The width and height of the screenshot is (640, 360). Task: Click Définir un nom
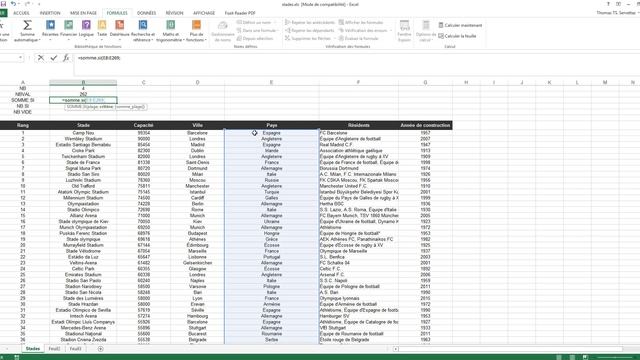coord(254,22)
